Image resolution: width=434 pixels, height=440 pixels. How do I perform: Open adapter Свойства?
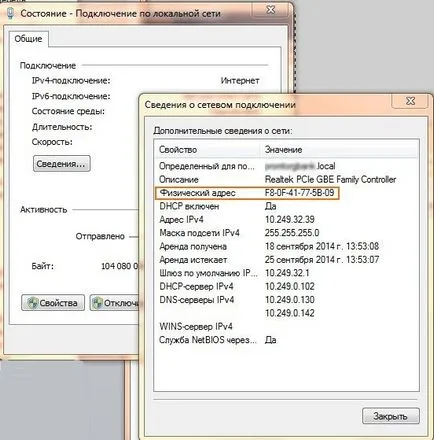(x=53, y=303)
